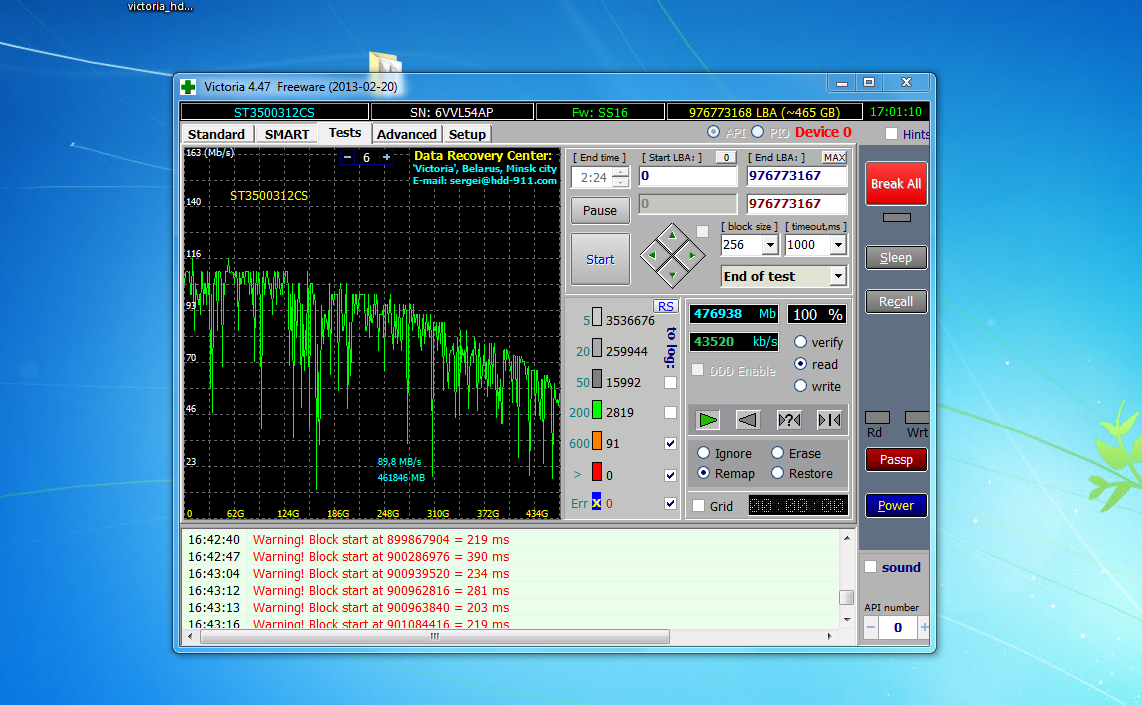Viewport: 1142px width, 705px height.
Task: Click the API number value field
Action: click(x=898, y=627)
